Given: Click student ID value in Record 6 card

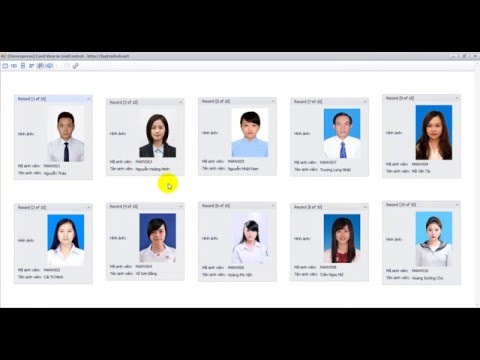Looking at the screenshot, I should pyautogui.click(x=236, y=268).
